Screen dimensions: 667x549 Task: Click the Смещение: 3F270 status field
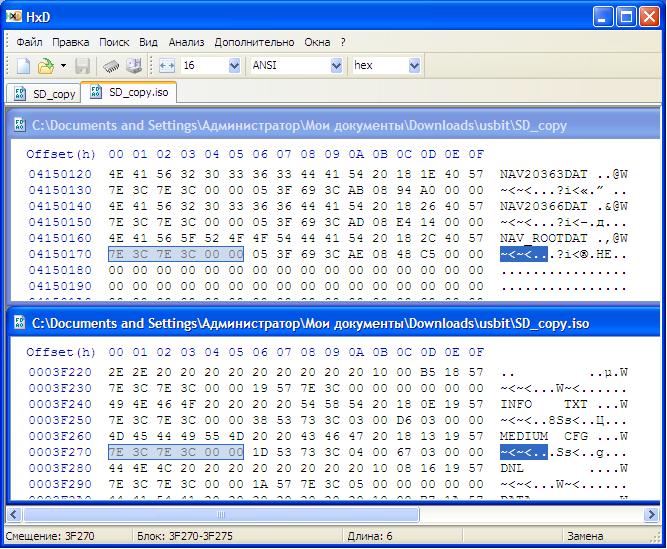pyautogui.click(x=50, y=536)
